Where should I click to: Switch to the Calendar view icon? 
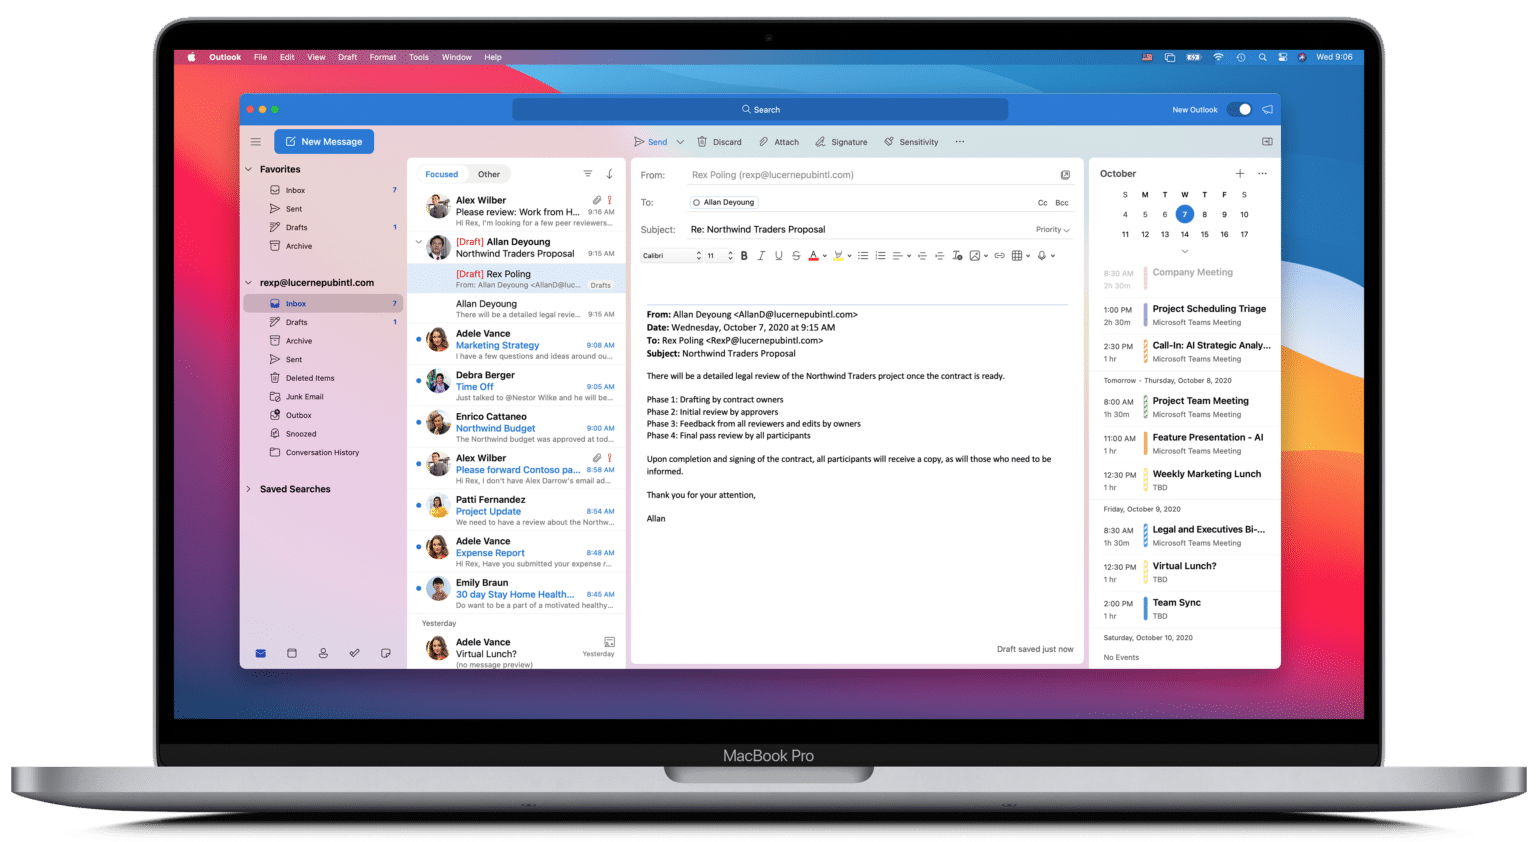tap(292, 653)
